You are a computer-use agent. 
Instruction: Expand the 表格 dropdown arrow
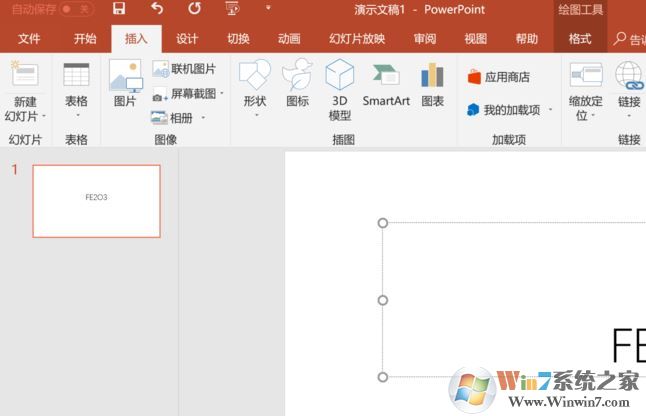[x=77, y=116]
